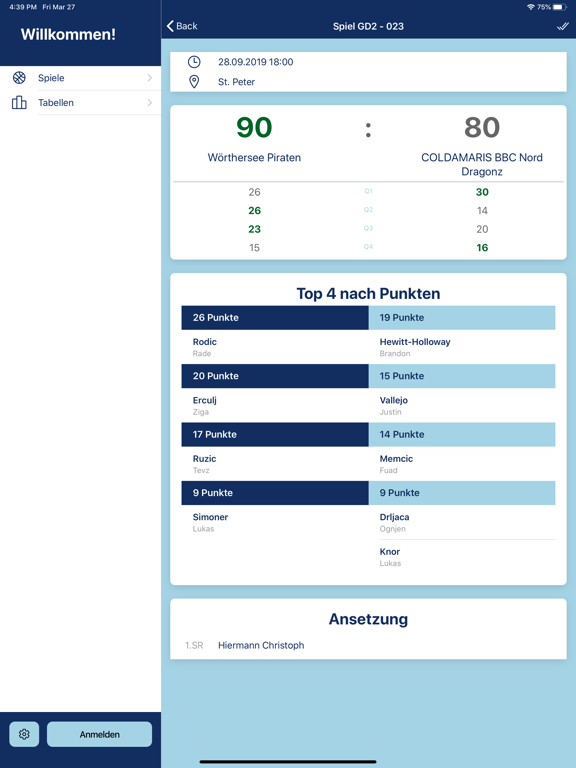Tap the double checkmark icon in header
The image size is (576, 768).
pyautogui.click(x=563, y=26)
